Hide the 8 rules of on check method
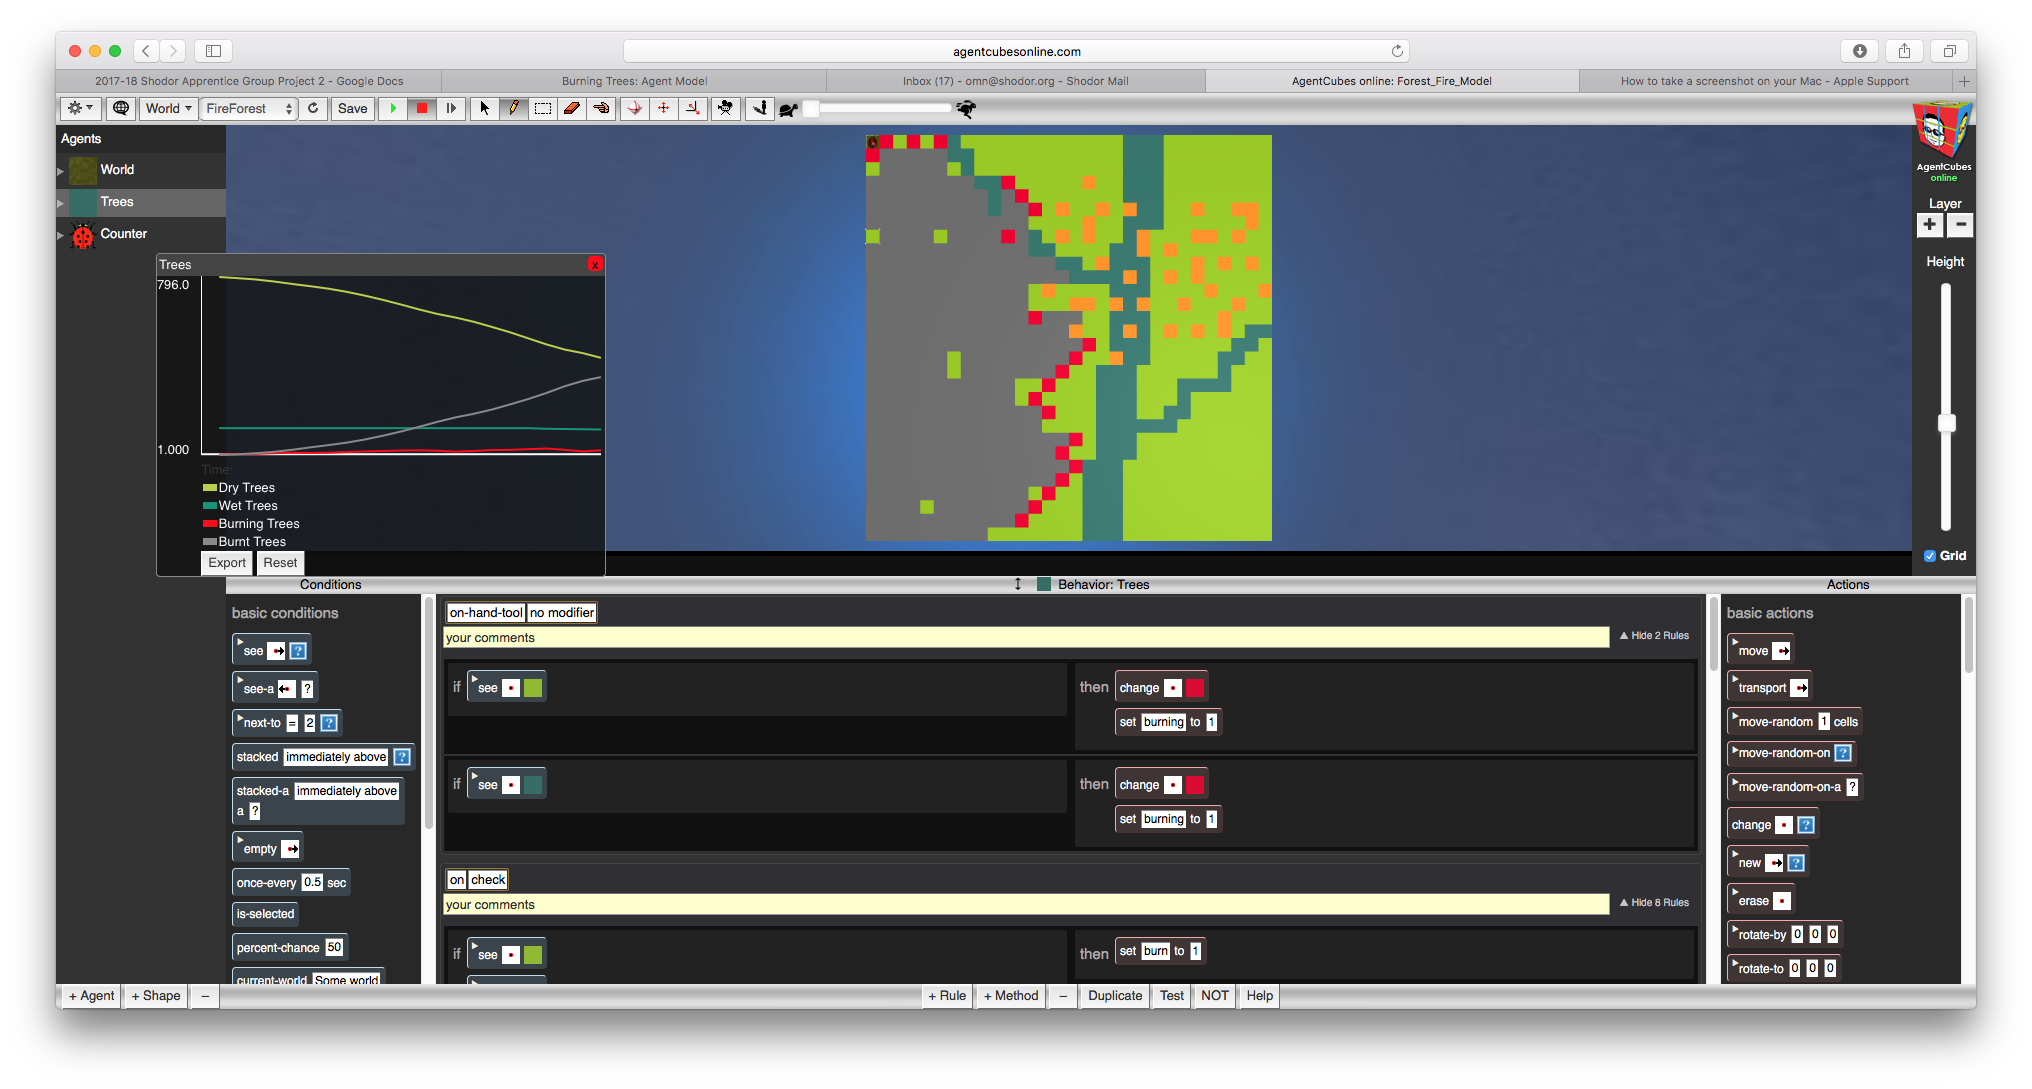 (1654, 903)
